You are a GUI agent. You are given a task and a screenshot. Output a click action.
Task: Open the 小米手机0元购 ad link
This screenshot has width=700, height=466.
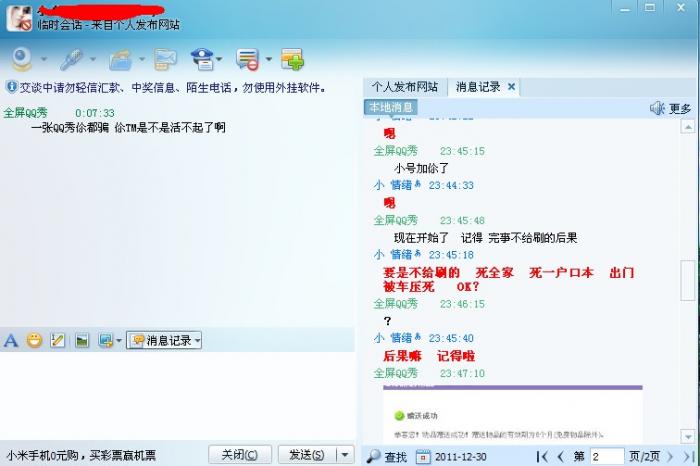click(81, 455)
